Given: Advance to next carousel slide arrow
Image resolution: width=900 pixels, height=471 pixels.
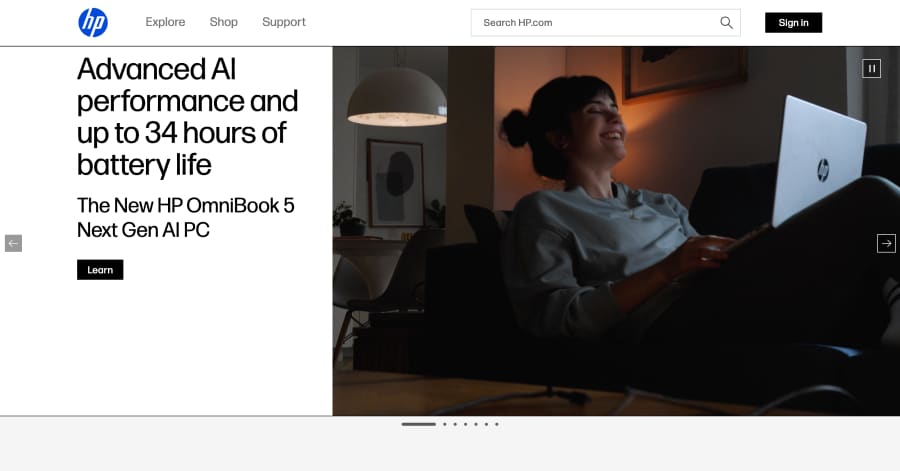Looking at the screenshot, I should [886, 243].
